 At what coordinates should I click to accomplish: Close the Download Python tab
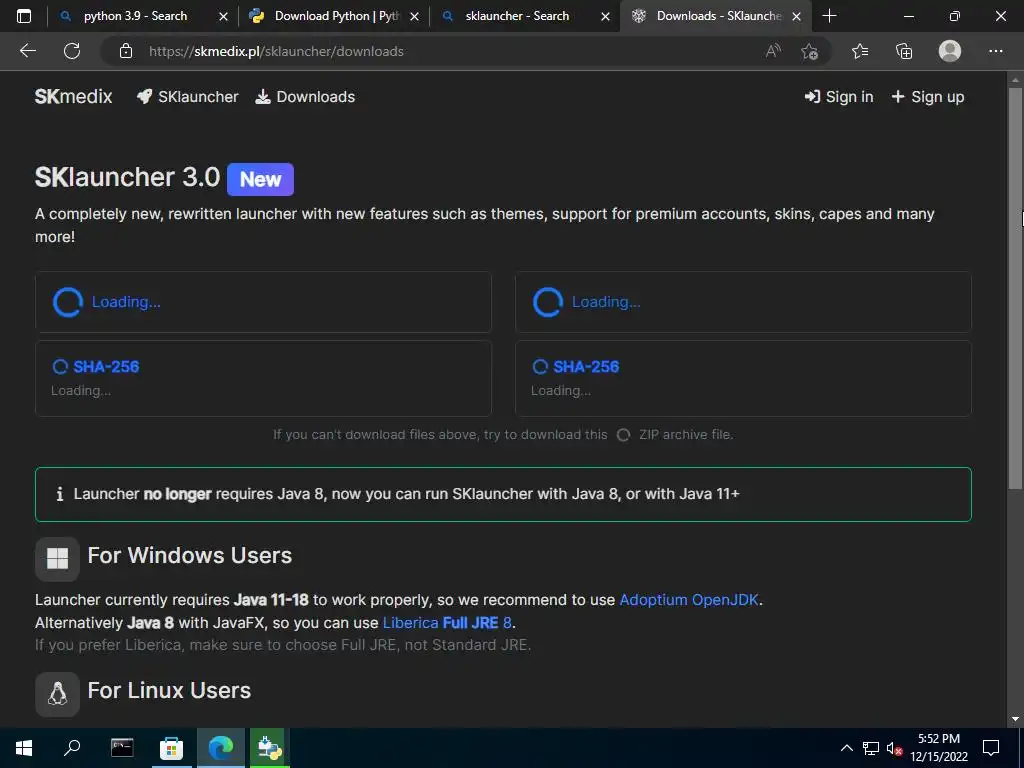(414, 16)
